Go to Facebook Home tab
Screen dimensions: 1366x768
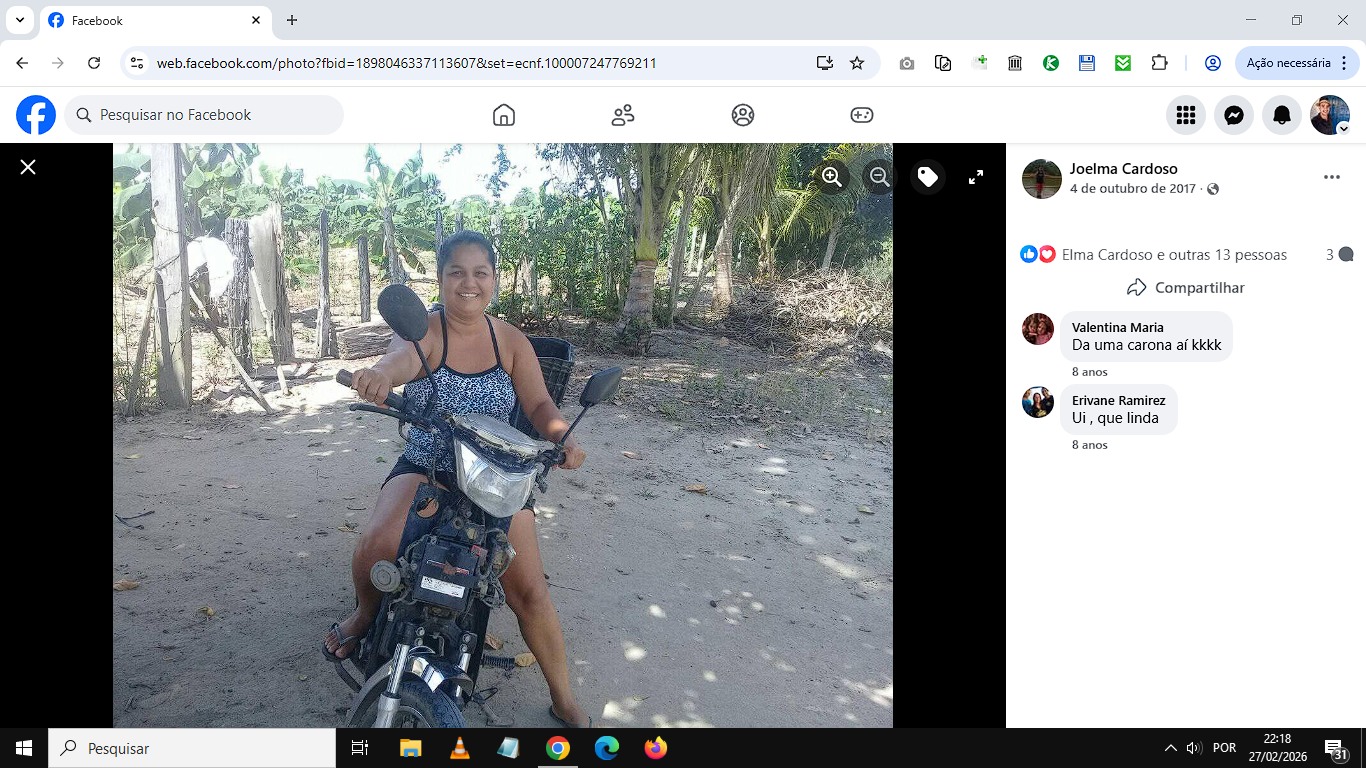(x=504, y=115)
